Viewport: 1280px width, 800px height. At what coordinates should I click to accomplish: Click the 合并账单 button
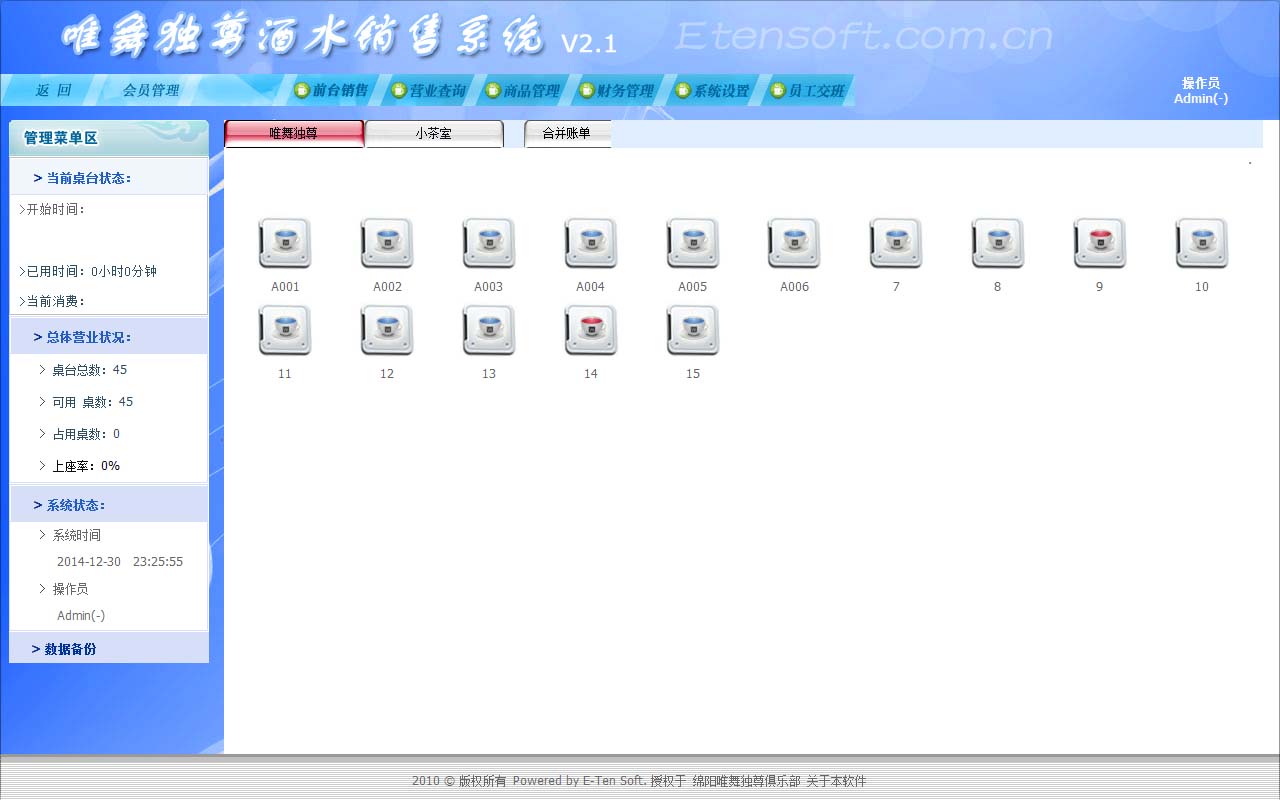coord(566,133)
